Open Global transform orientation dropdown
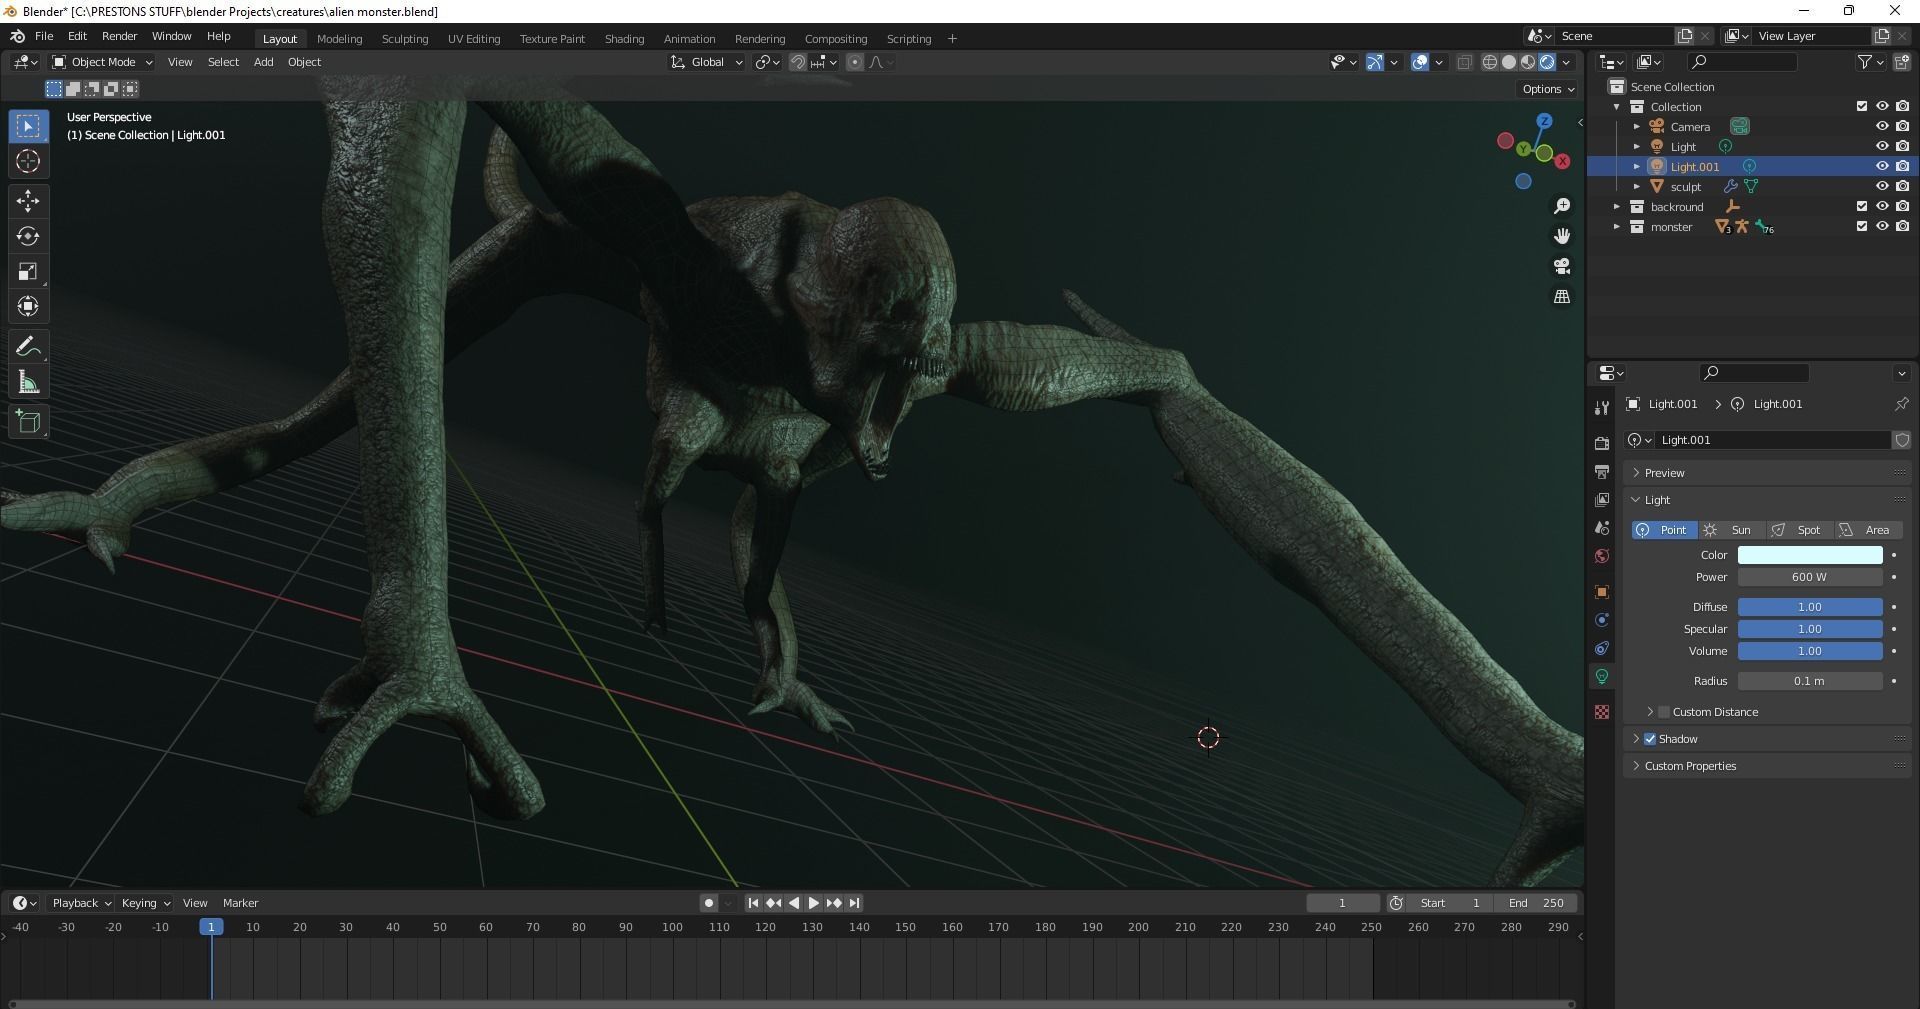This screenshot has height=1009, width=1920. pos(707,62)
